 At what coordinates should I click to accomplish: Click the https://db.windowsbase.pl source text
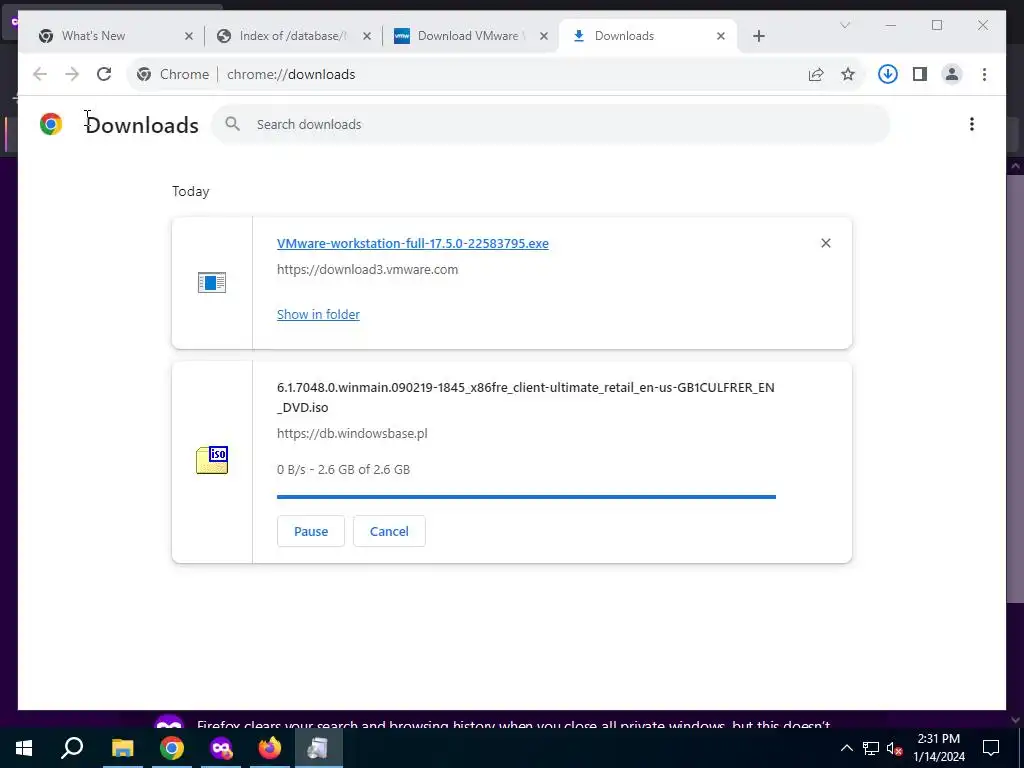click(352, 433)
